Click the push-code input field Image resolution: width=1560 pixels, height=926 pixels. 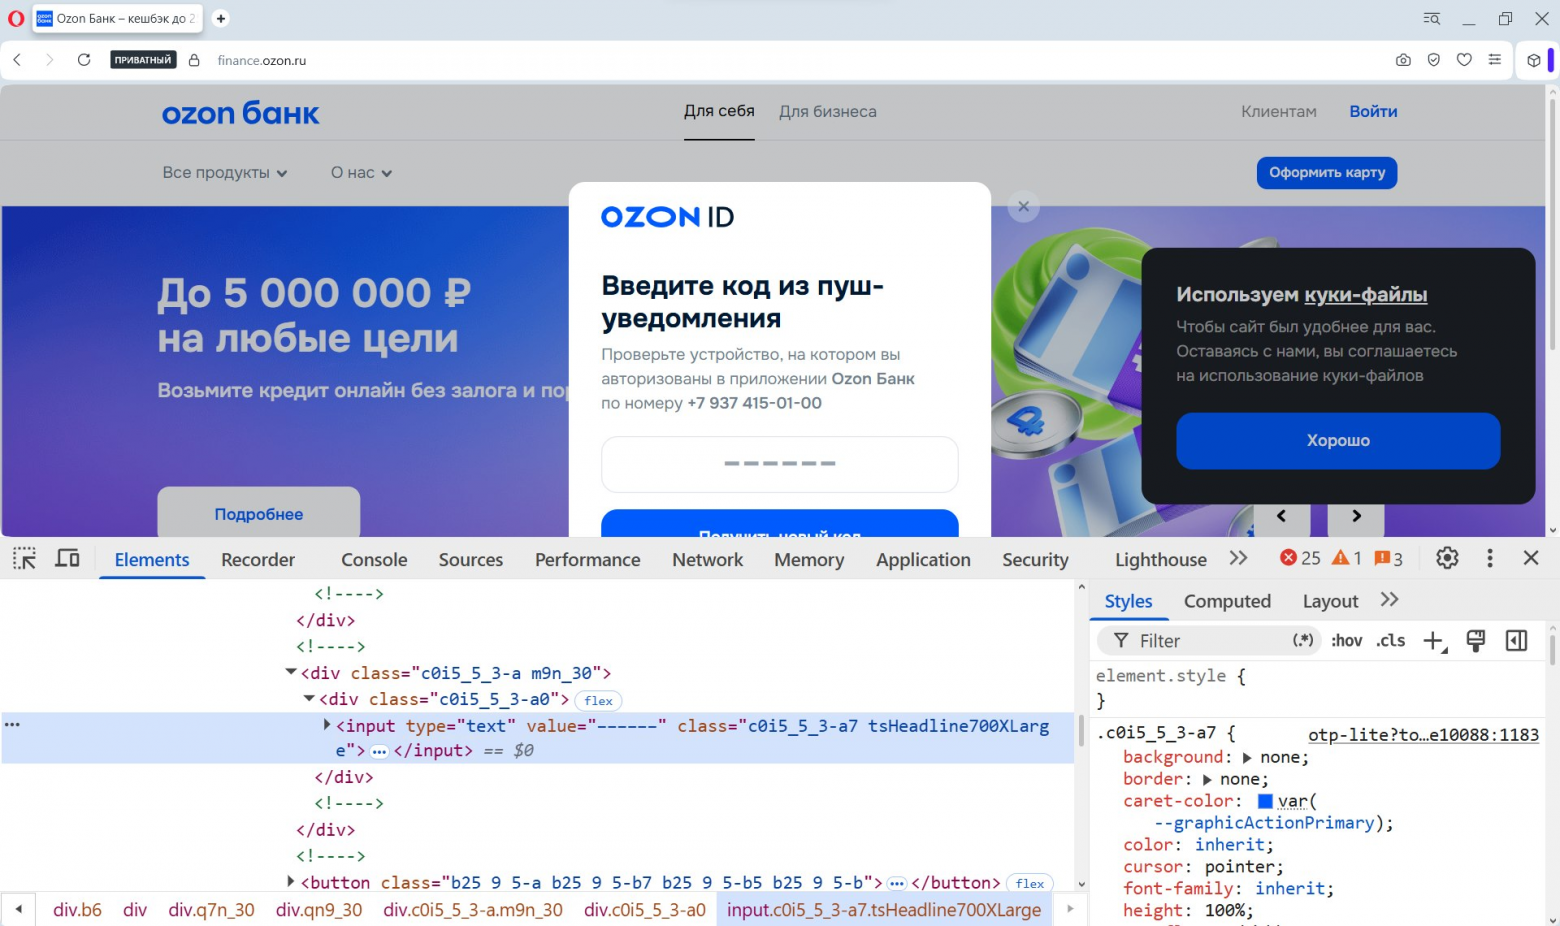(x=780, y=464)
